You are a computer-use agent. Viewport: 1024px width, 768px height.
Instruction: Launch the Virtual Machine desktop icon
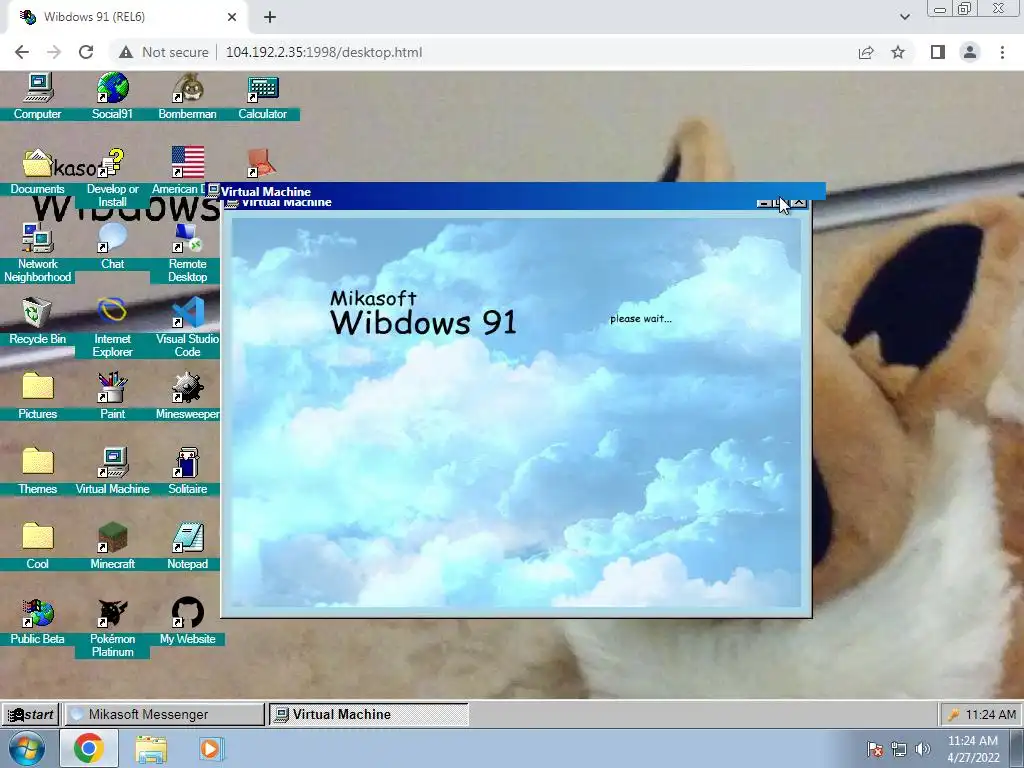112,471
